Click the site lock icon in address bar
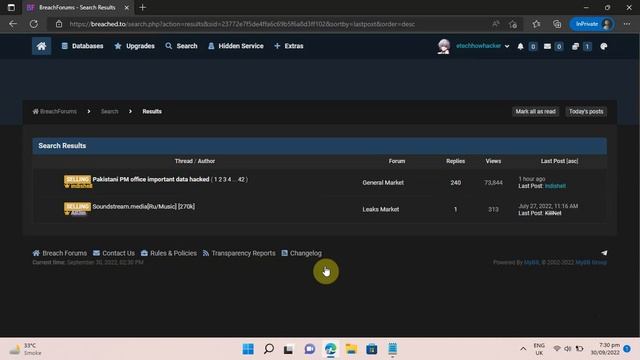Viewport: 640px width, 360px height. [x=59, y=24]
